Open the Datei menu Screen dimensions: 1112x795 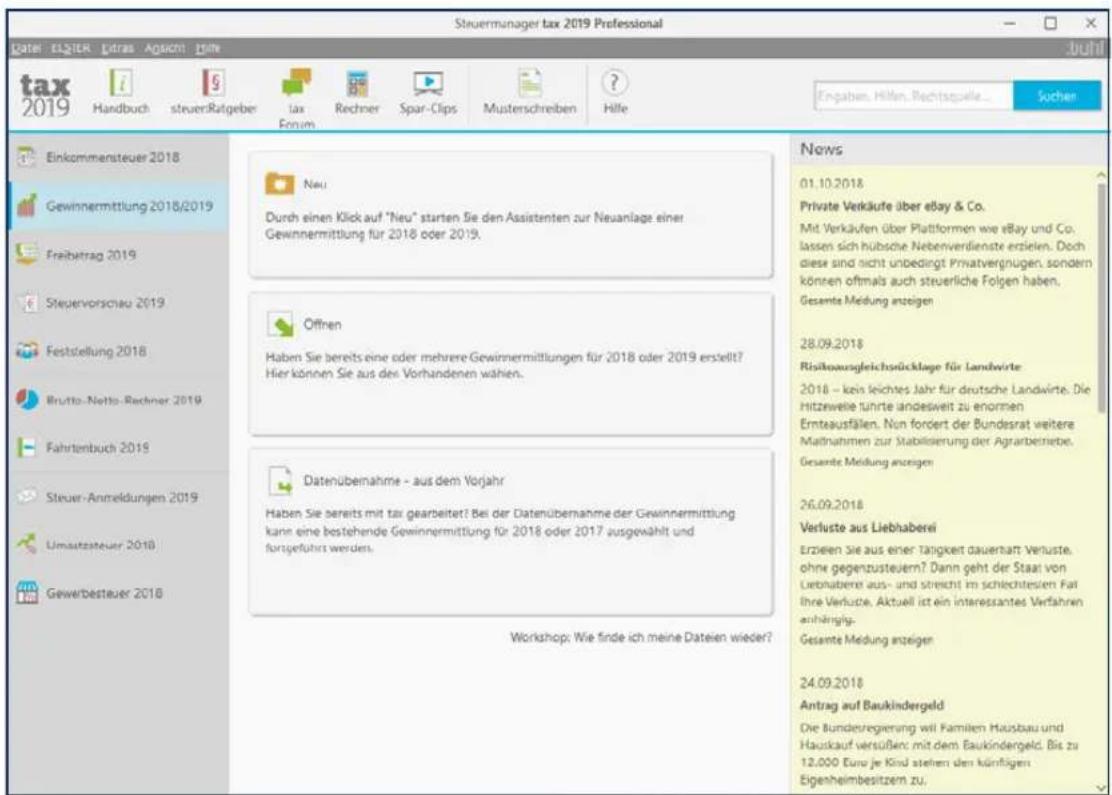tap(26, 48)
